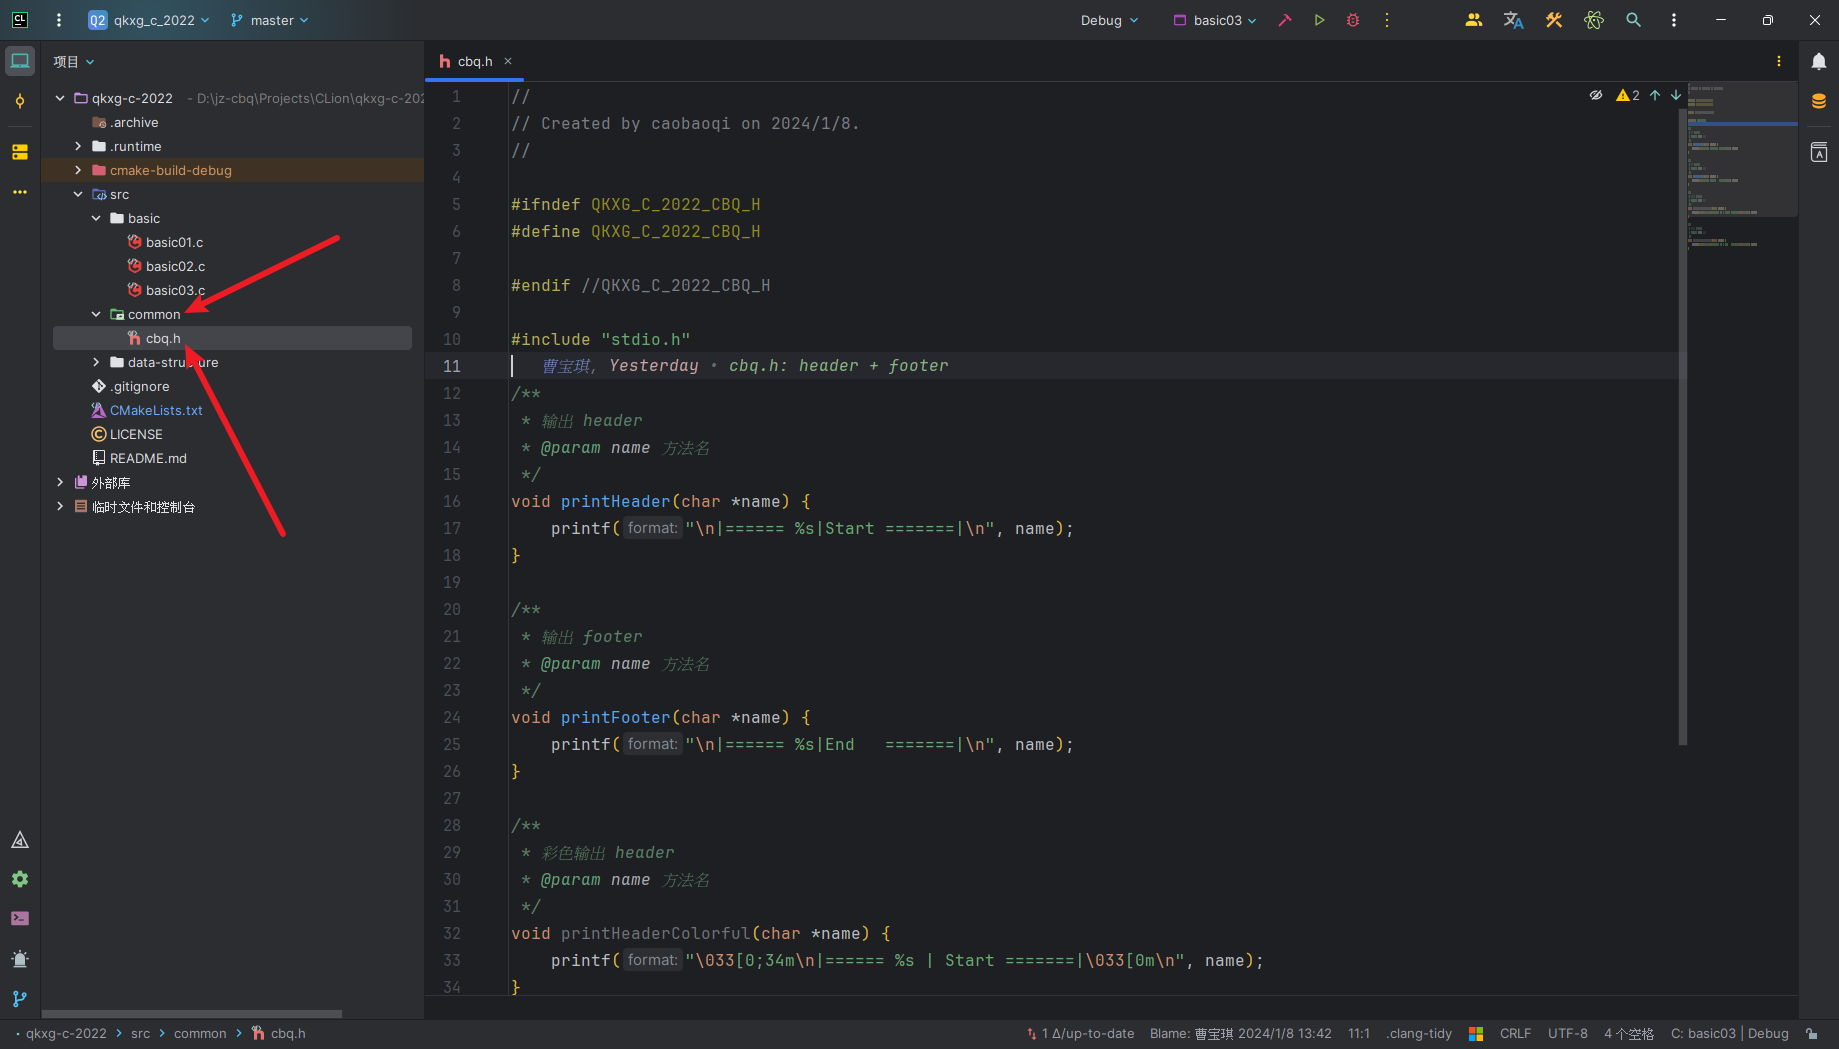Viewport: 1839px width, 1049px height.
Task: Click the editor minimap preview
Action: coord(1742,165)
